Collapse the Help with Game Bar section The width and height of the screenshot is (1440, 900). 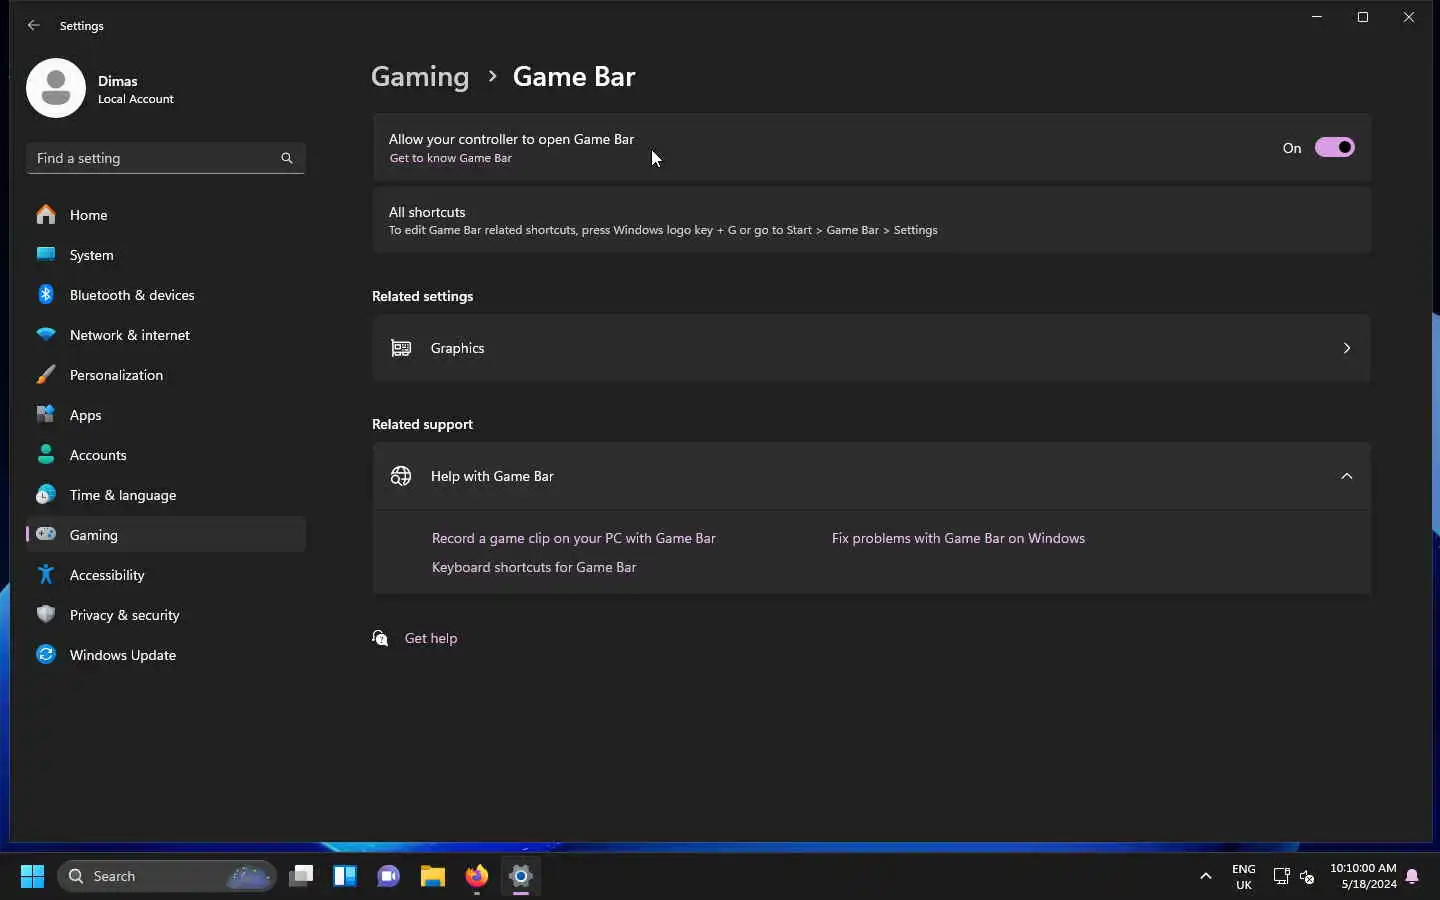coord(1347,476)
